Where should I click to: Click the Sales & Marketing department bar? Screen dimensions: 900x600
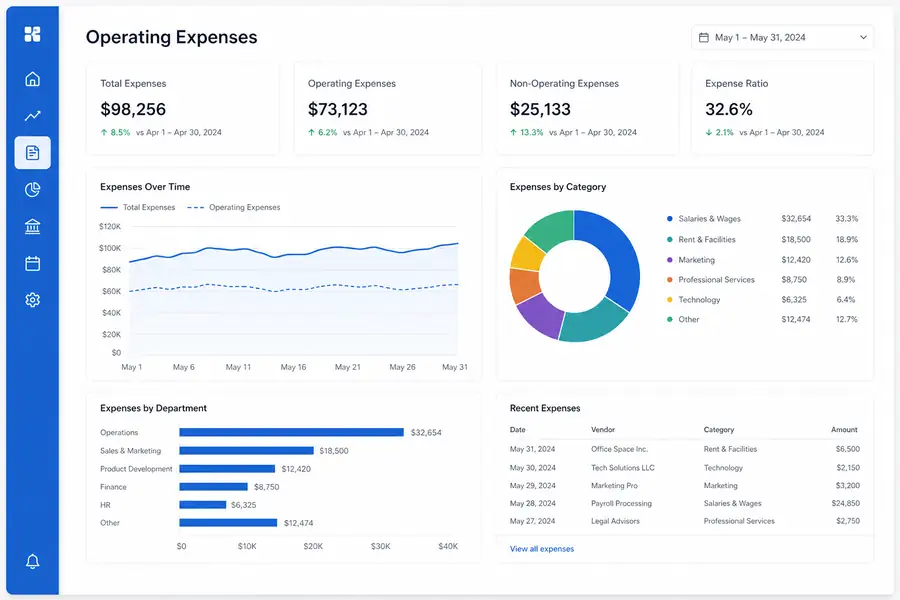[246, 451]
